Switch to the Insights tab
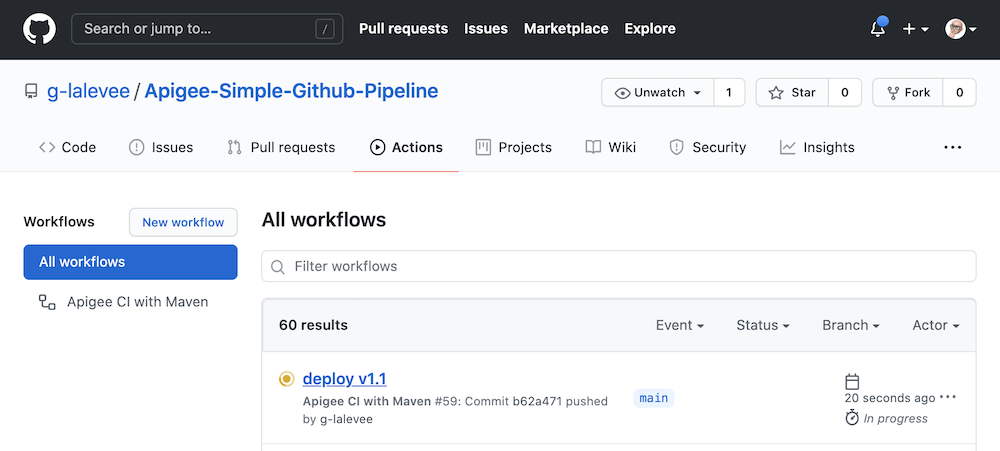Viewport: 1000px width, 451px height. point(817,147)
